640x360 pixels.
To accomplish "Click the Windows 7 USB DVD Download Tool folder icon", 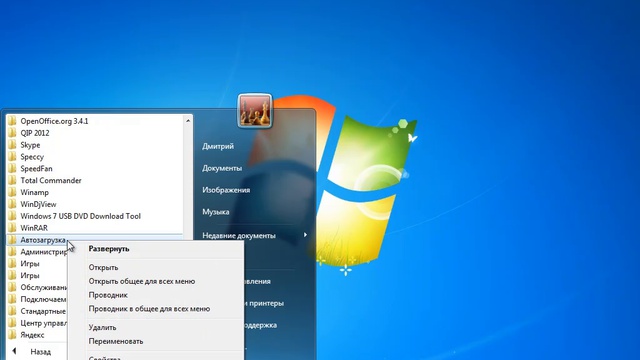I will pos(12,216).
